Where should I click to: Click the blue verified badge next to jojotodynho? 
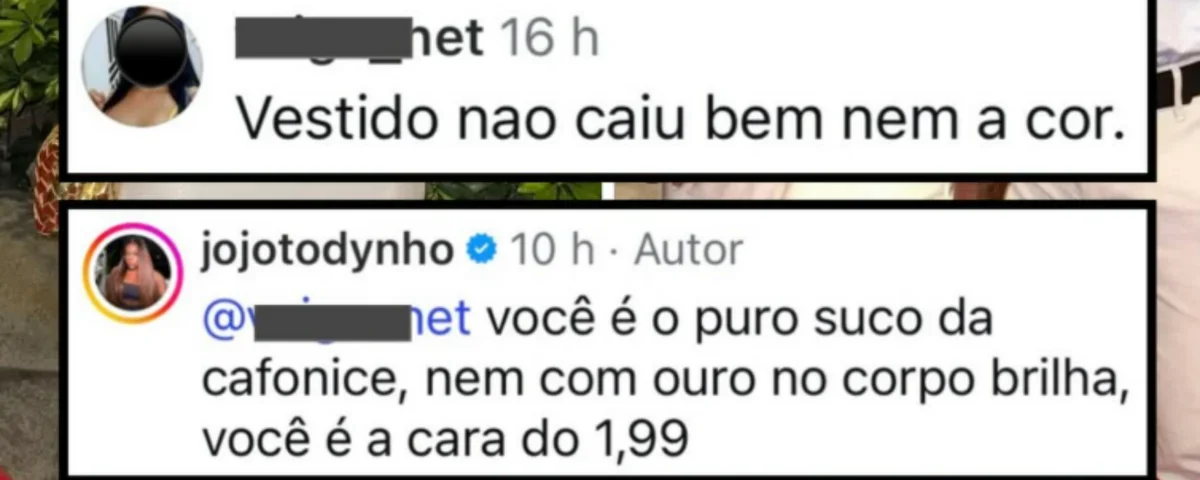click(482, 250)
